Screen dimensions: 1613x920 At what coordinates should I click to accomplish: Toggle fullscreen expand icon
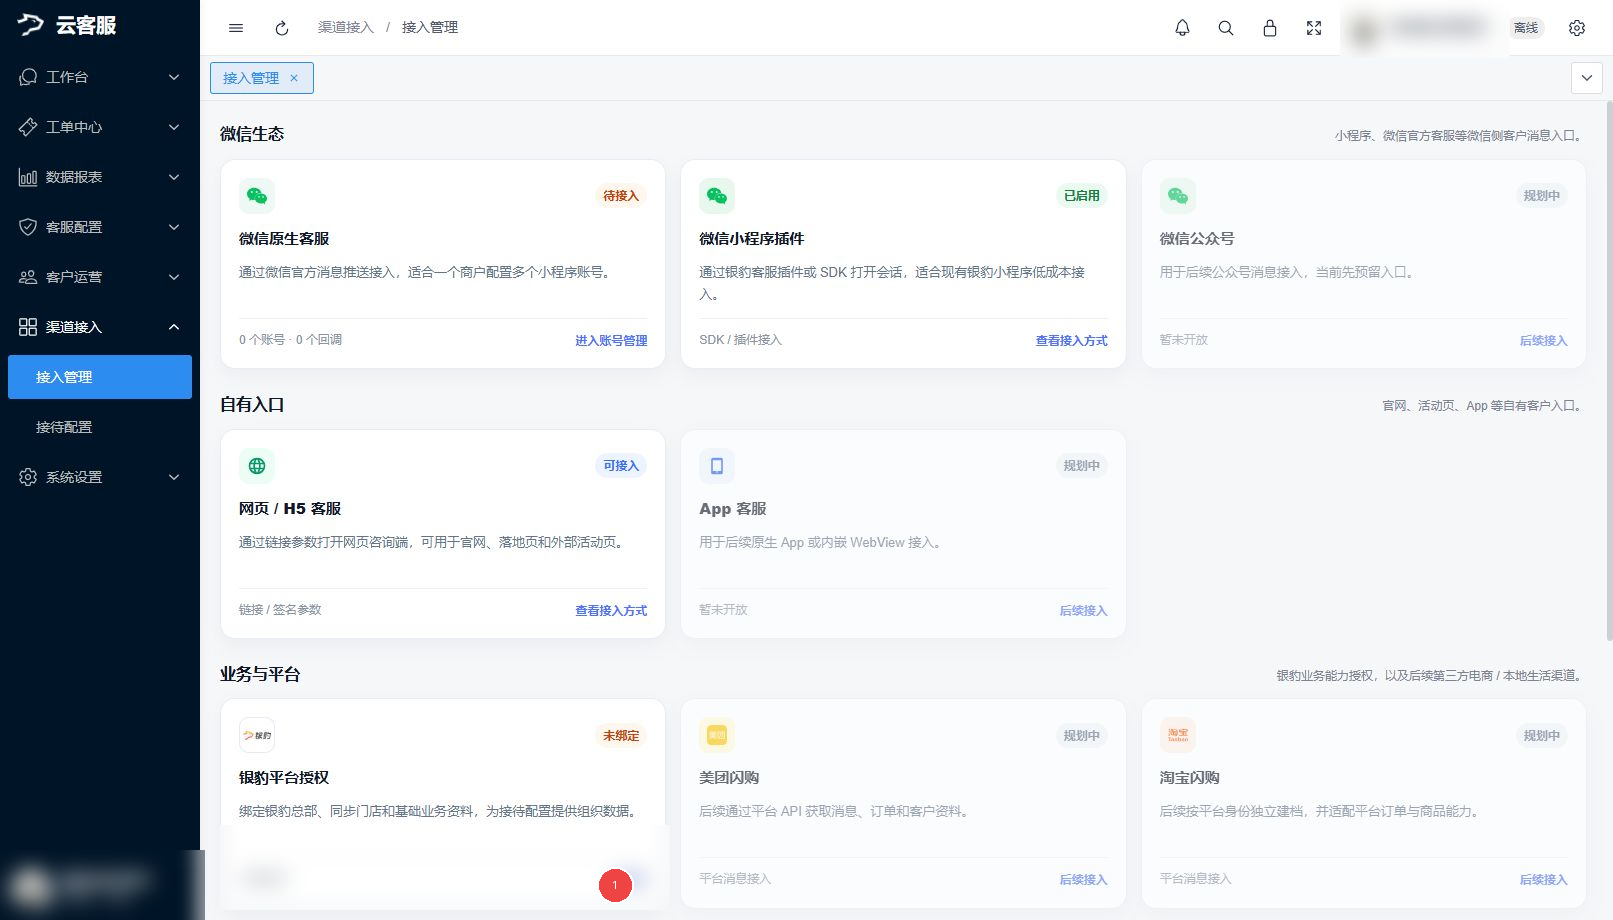[x=1314, y=28]
